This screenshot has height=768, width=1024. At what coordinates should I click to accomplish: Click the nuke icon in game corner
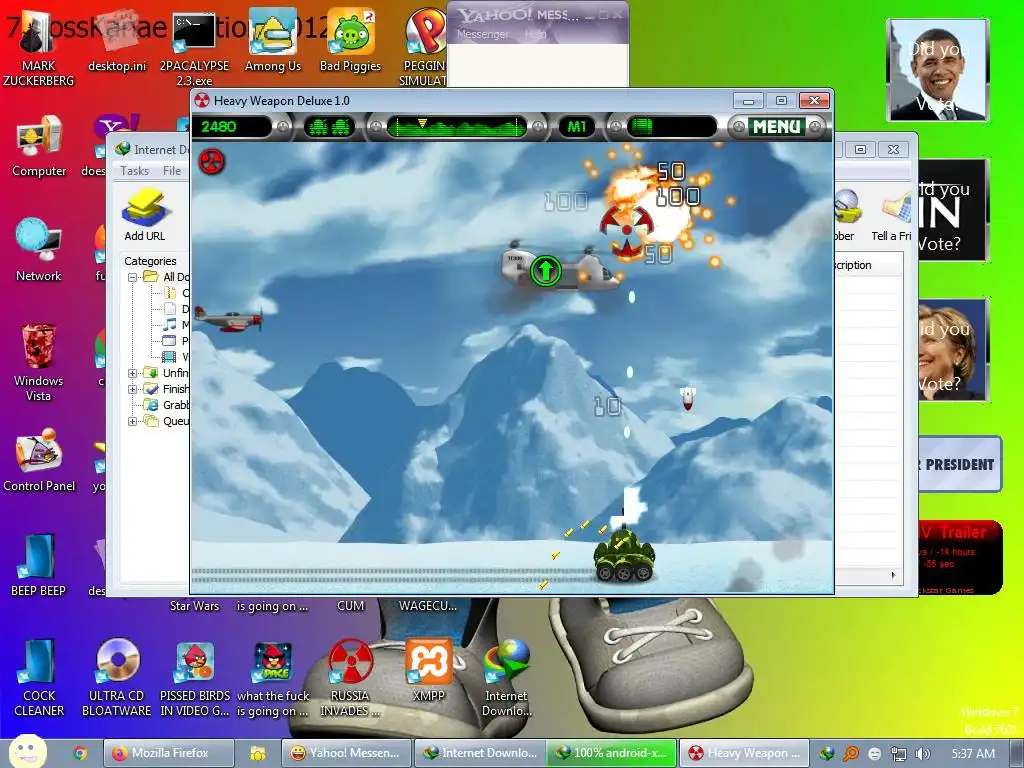click(211, 161)
